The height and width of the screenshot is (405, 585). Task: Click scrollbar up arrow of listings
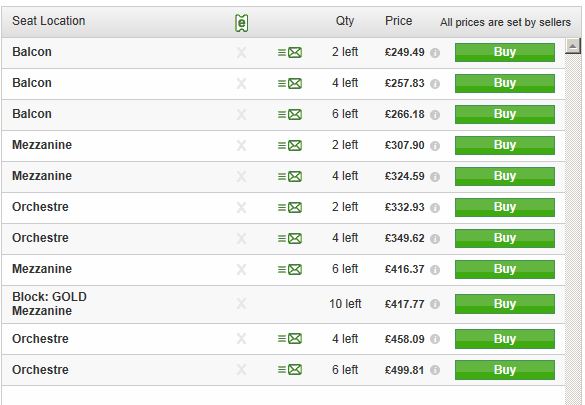(573, 46)
